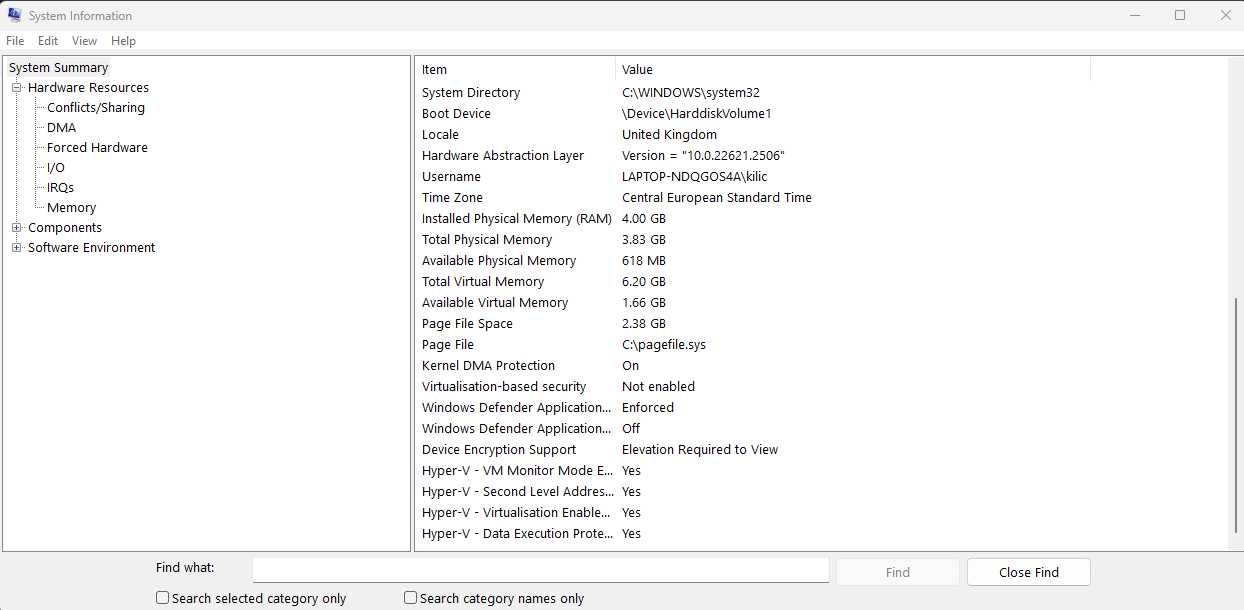Select the Total Virtual Memory row
Image resolution: width=1244 pixels, height=610 pixels.
click(752, 282)
